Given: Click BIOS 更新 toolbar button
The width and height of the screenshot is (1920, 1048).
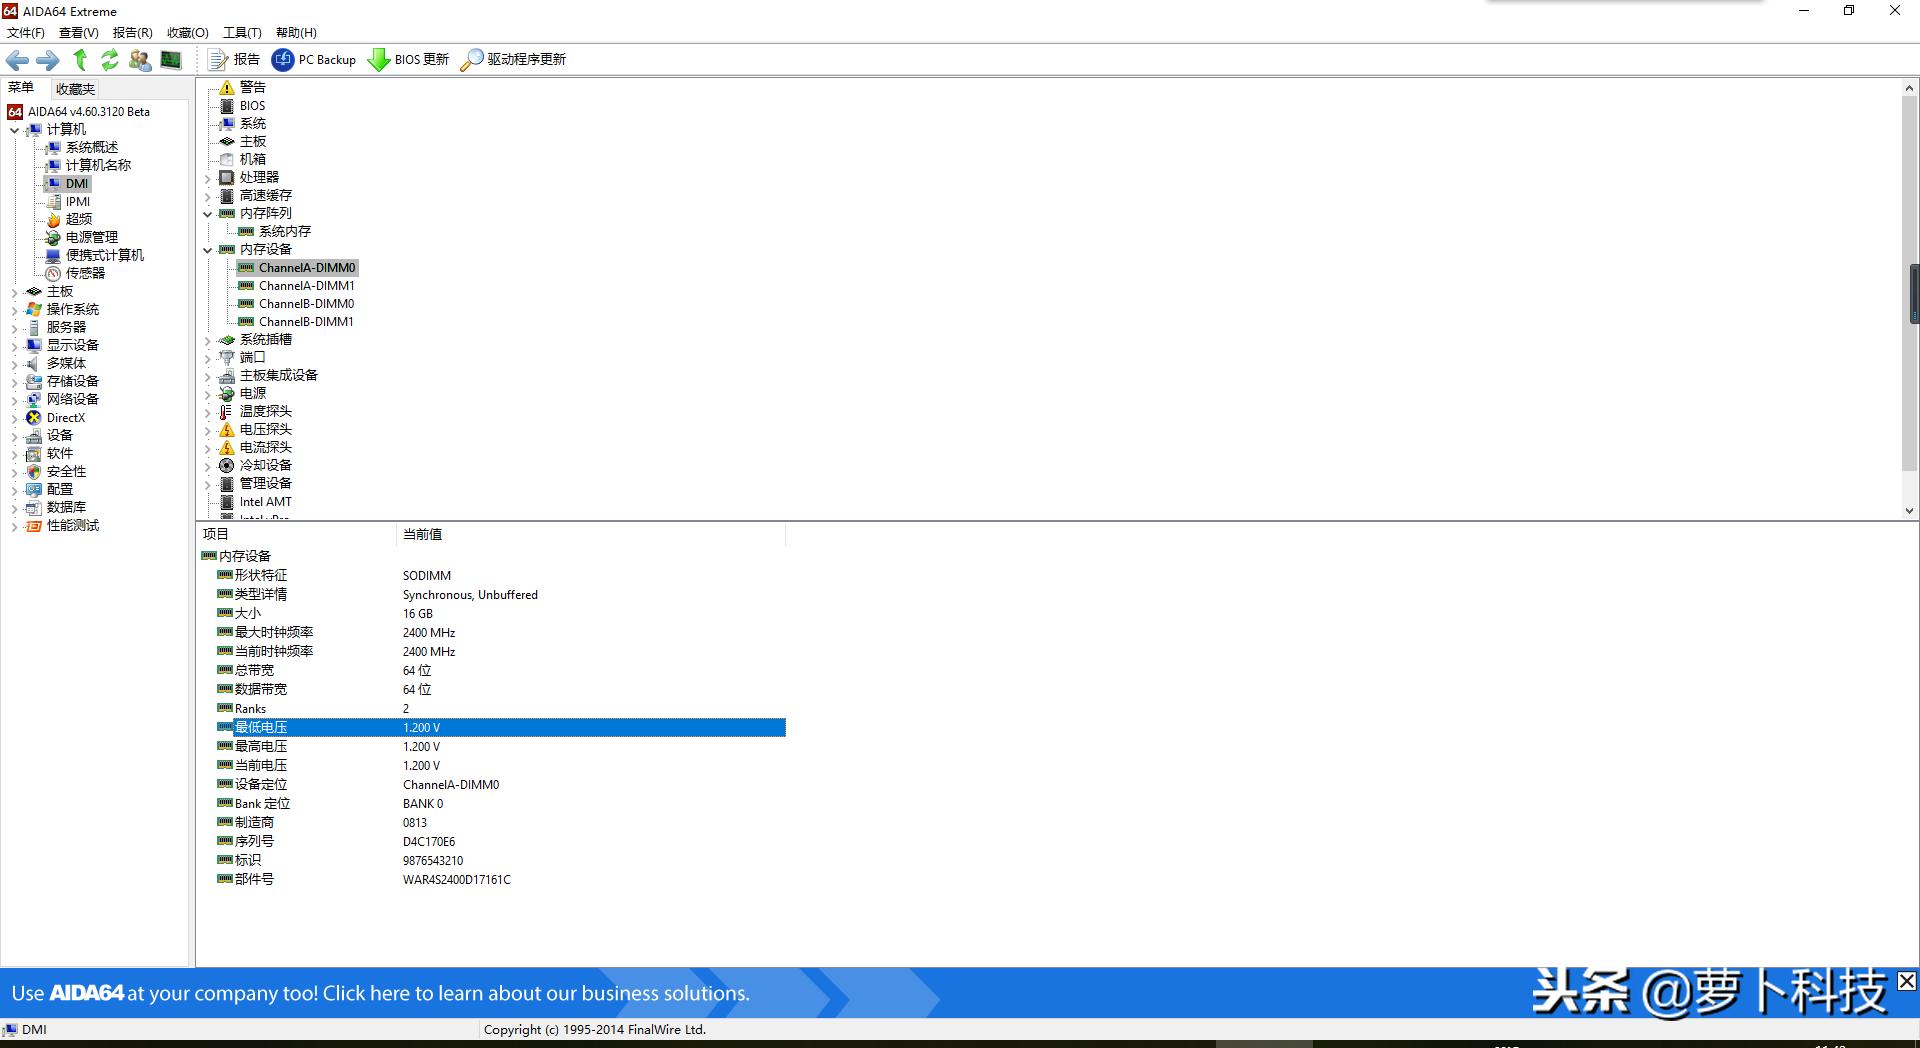Looking at the screenshot, I should [408, 60].
